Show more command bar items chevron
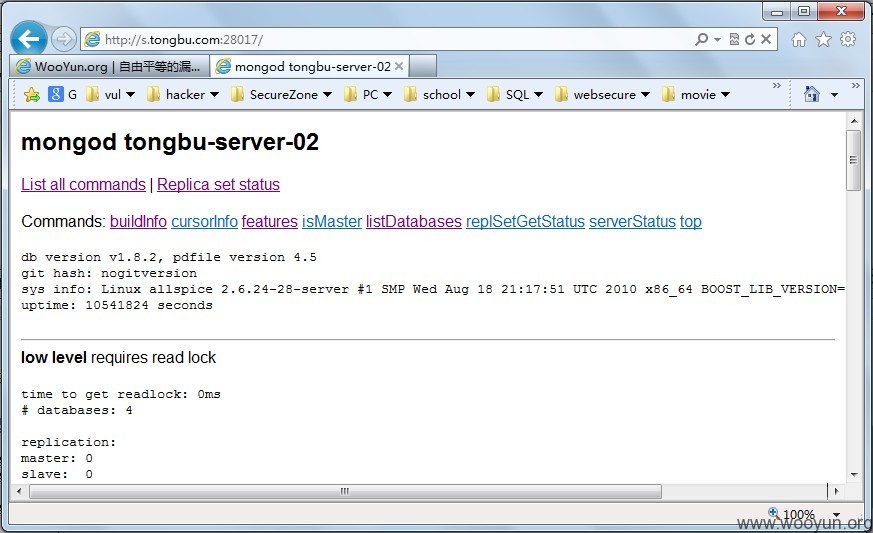Viewport: 873px width, 533px height. 856,85
